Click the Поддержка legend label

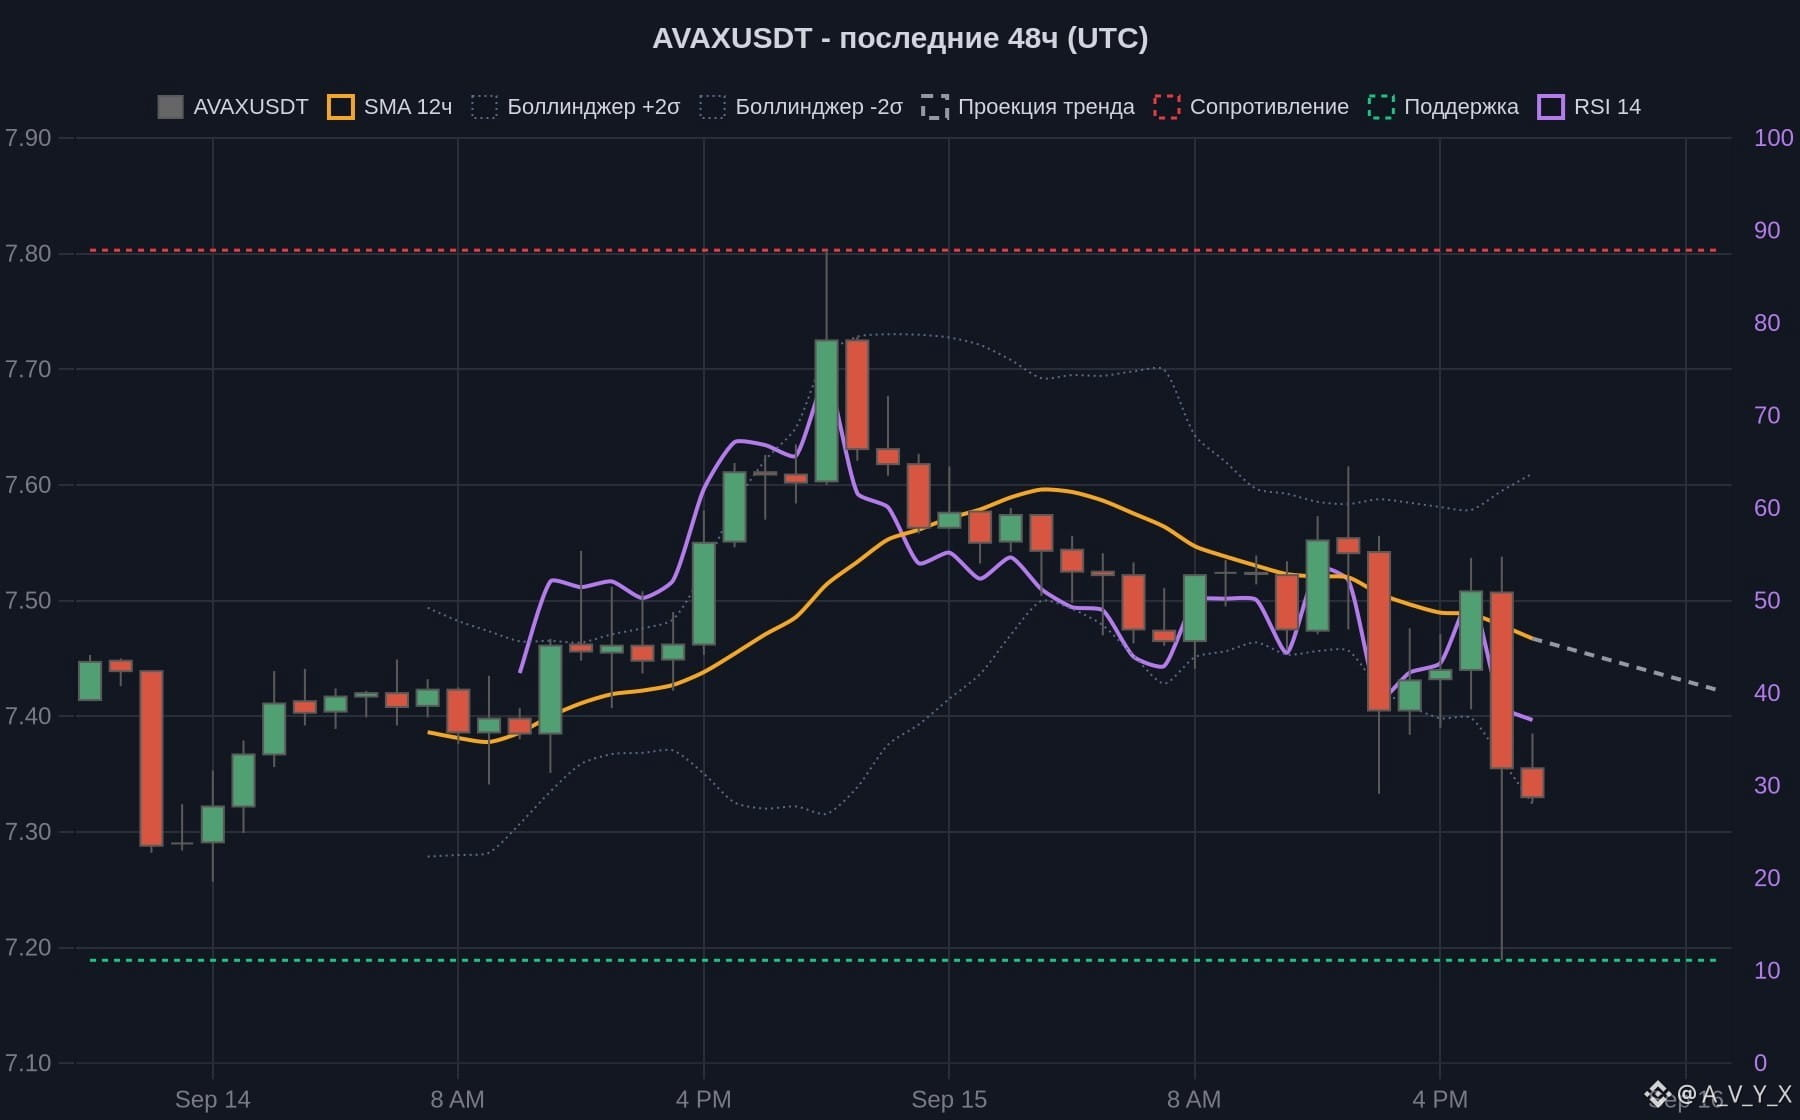pyautogui.click(x=1461, y=107)
